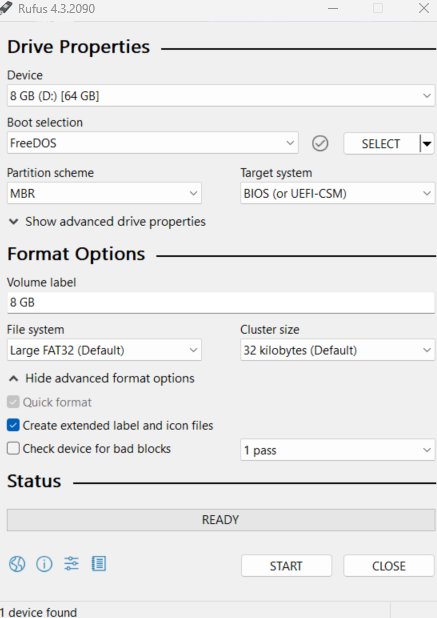This screenshot has height=618, width=437.
Task: Expand Show advanced drive properties
Action: tap(107, 222)
